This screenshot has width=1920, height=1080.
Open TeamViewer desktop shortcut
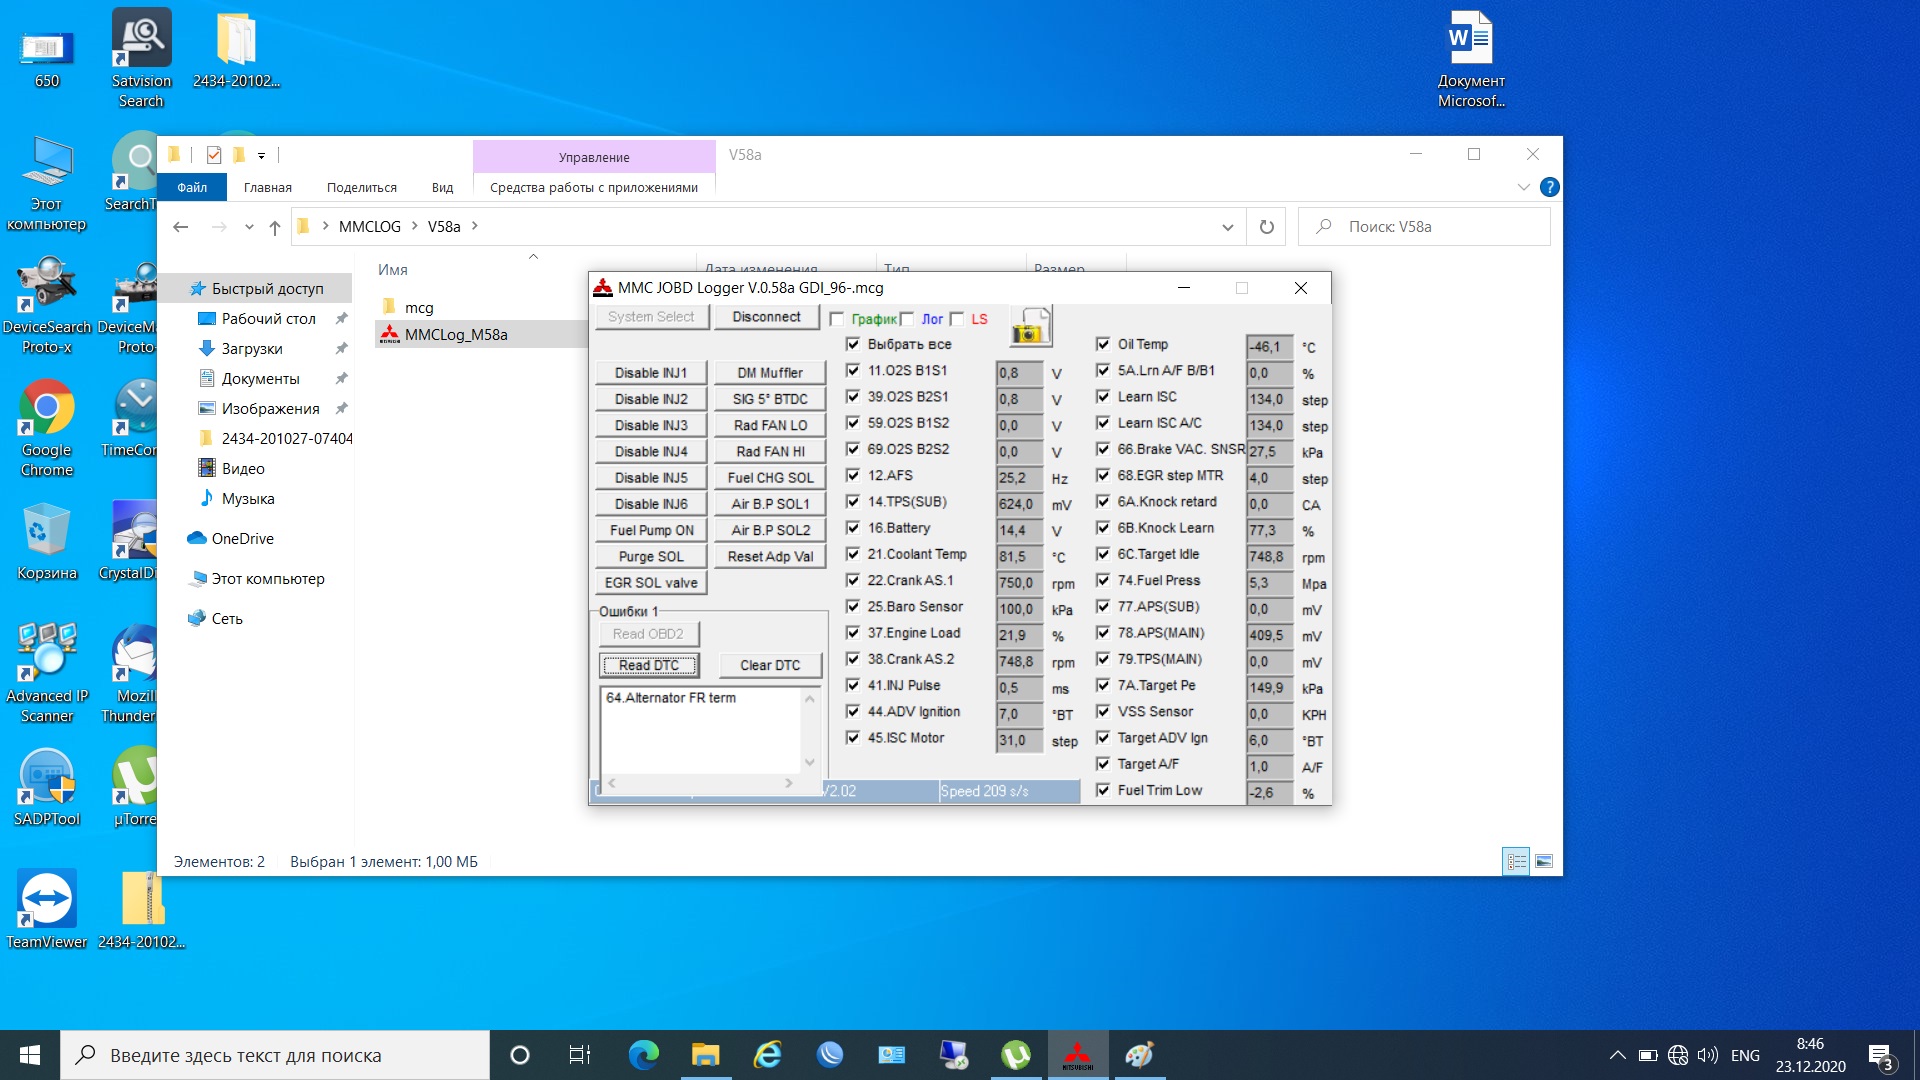(x=46, y=910)
